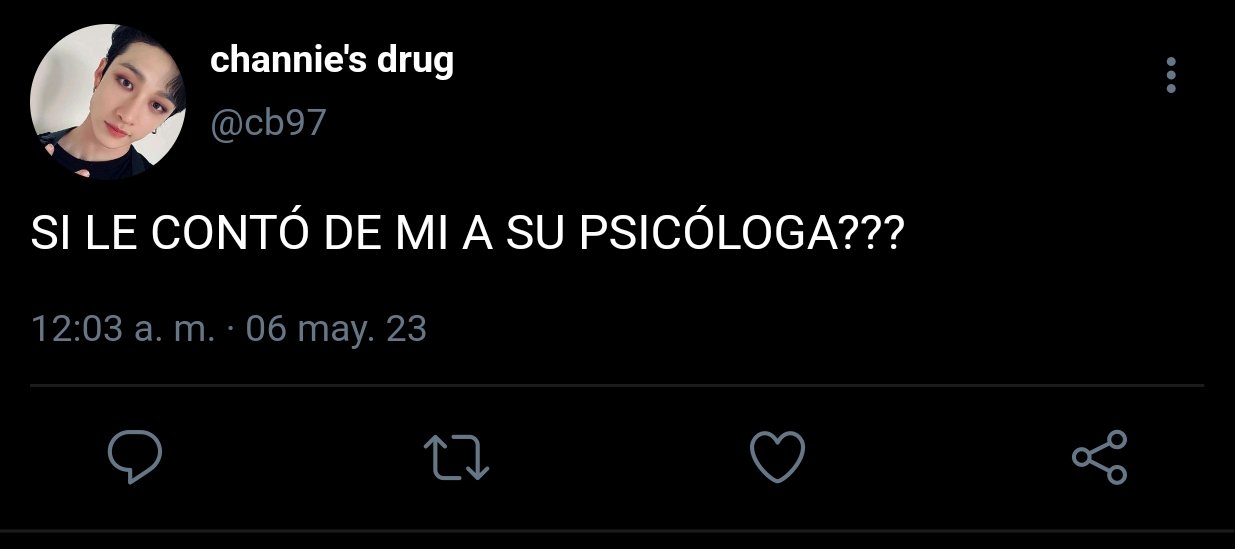
Task: Open the tweet's posting time details
Action: 230,329
